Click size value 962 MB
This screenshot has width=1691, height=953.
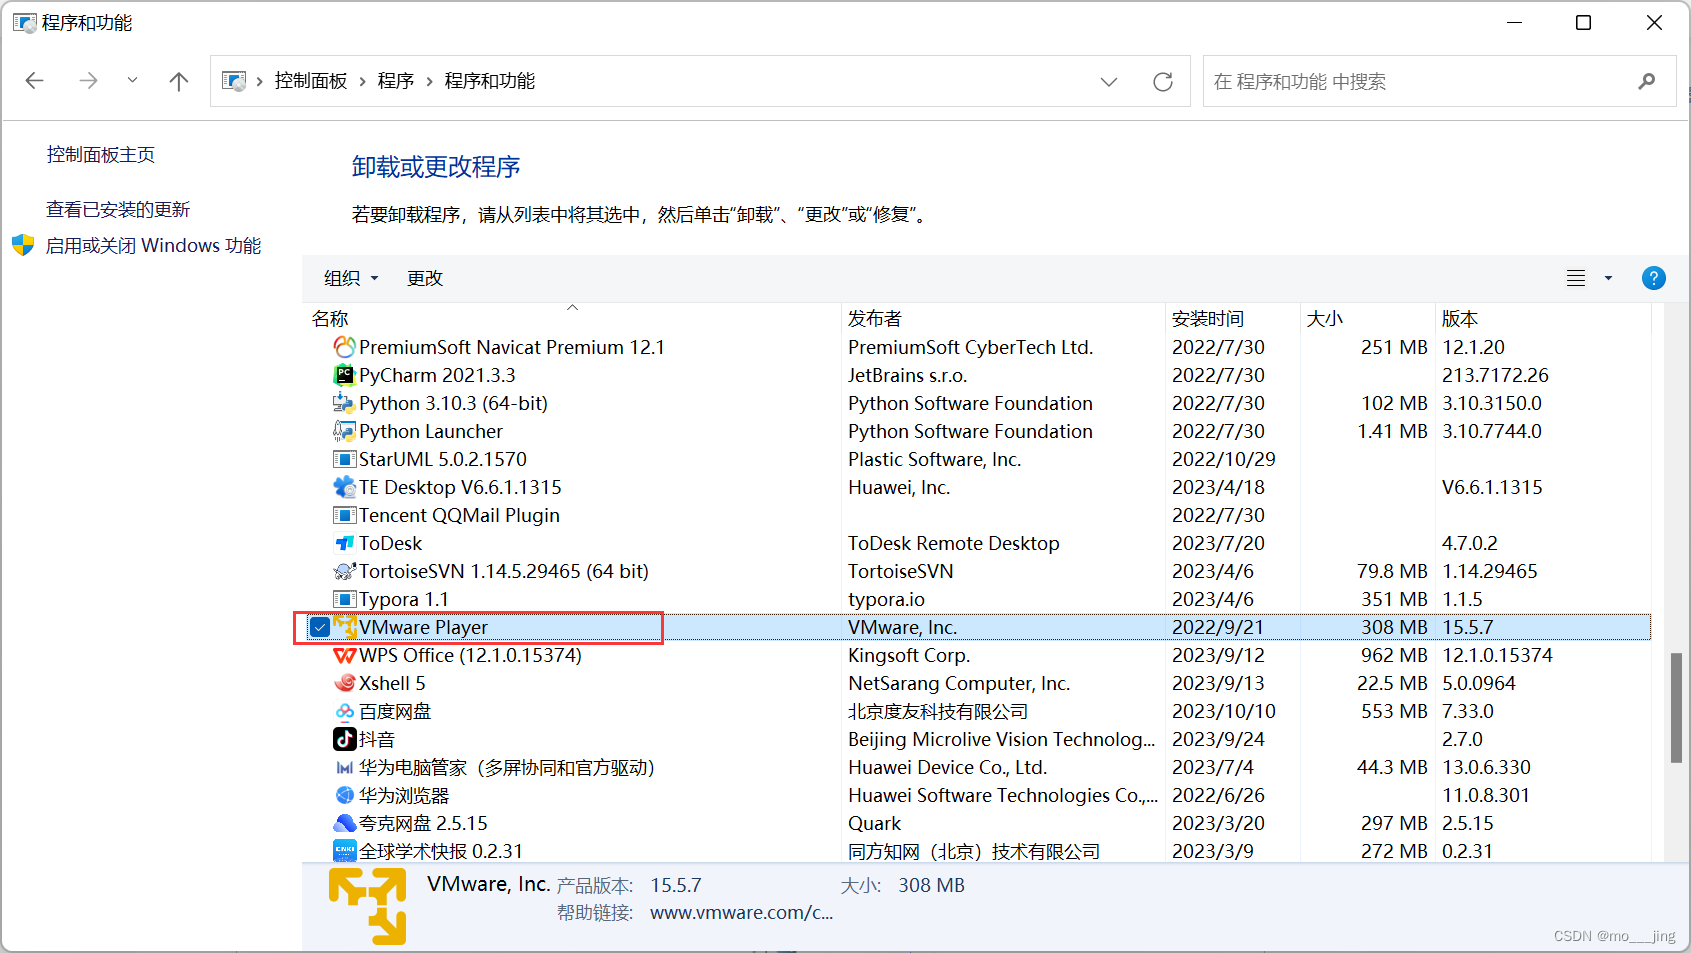click(x=1394, y=655)
